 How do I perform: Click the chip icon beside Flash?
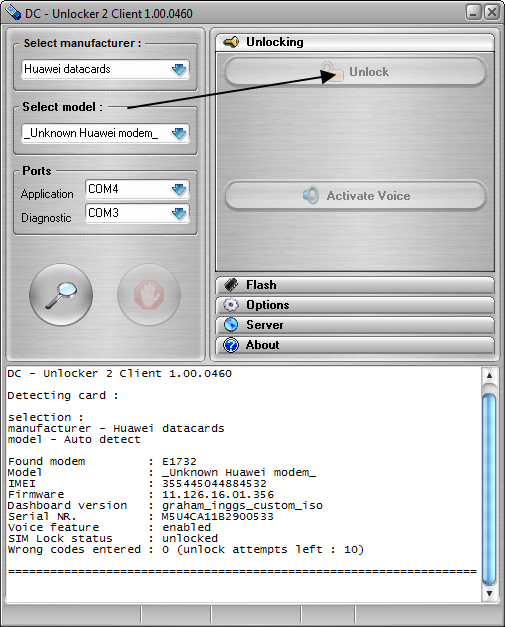(231, 285)
